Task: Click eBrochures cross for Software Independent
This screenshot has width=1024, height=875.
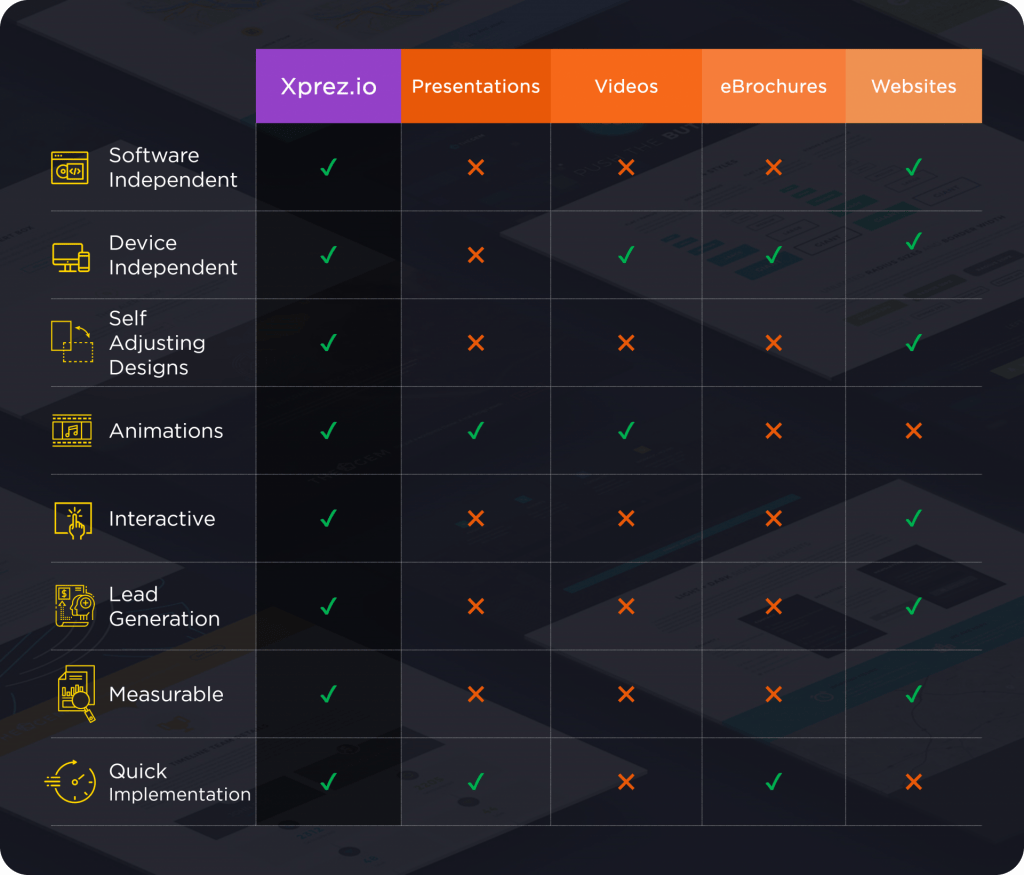Action: tap(774, 168)
